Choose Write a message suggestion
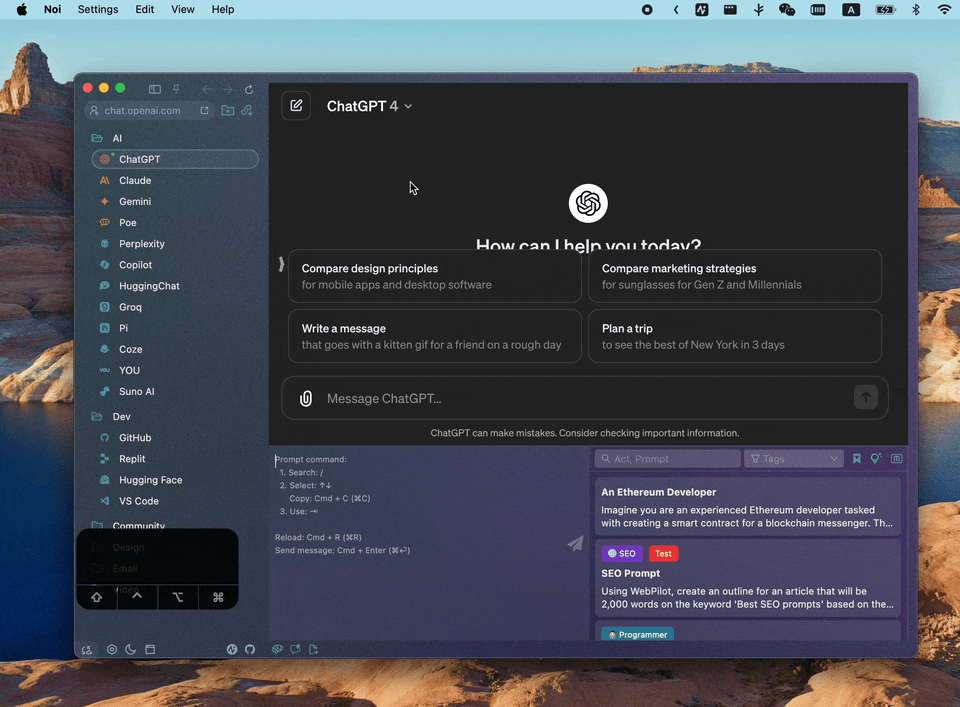 click(435, 336)
